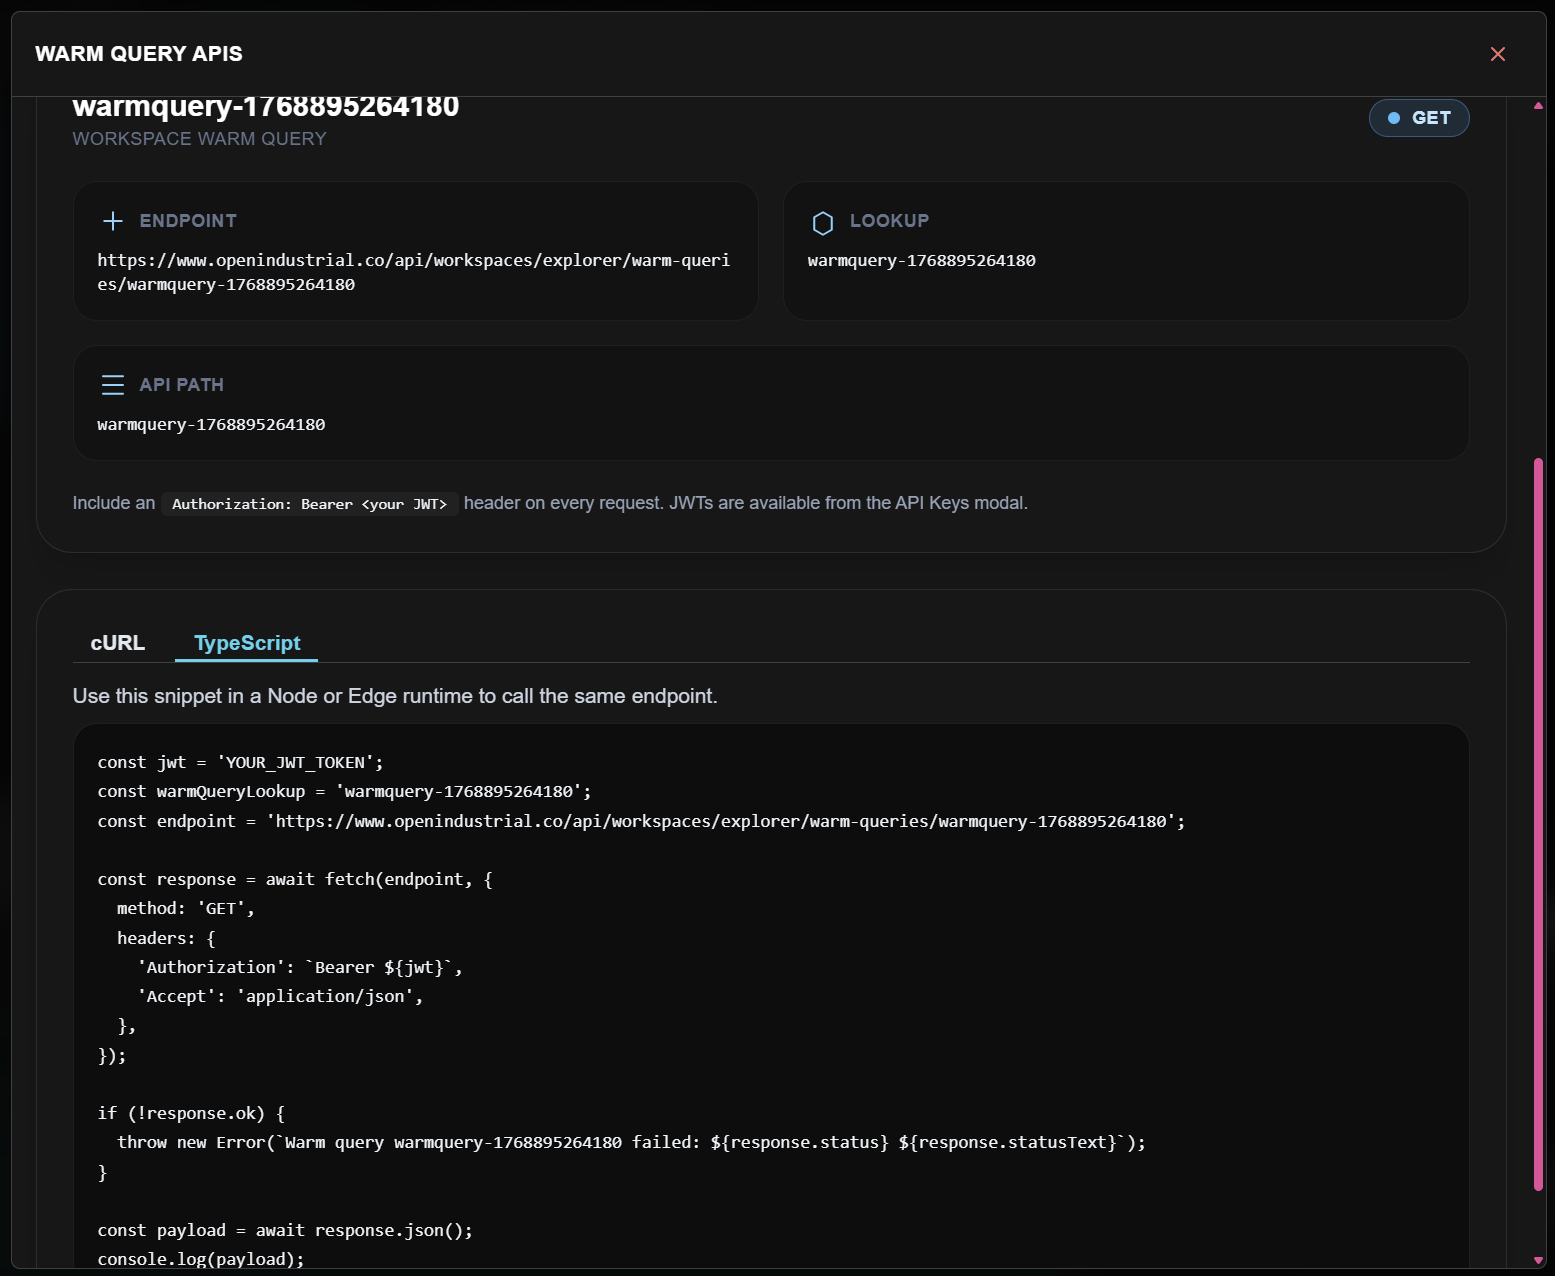Click the const endpoint code line

pyautogui.click(x=641, y=821)
